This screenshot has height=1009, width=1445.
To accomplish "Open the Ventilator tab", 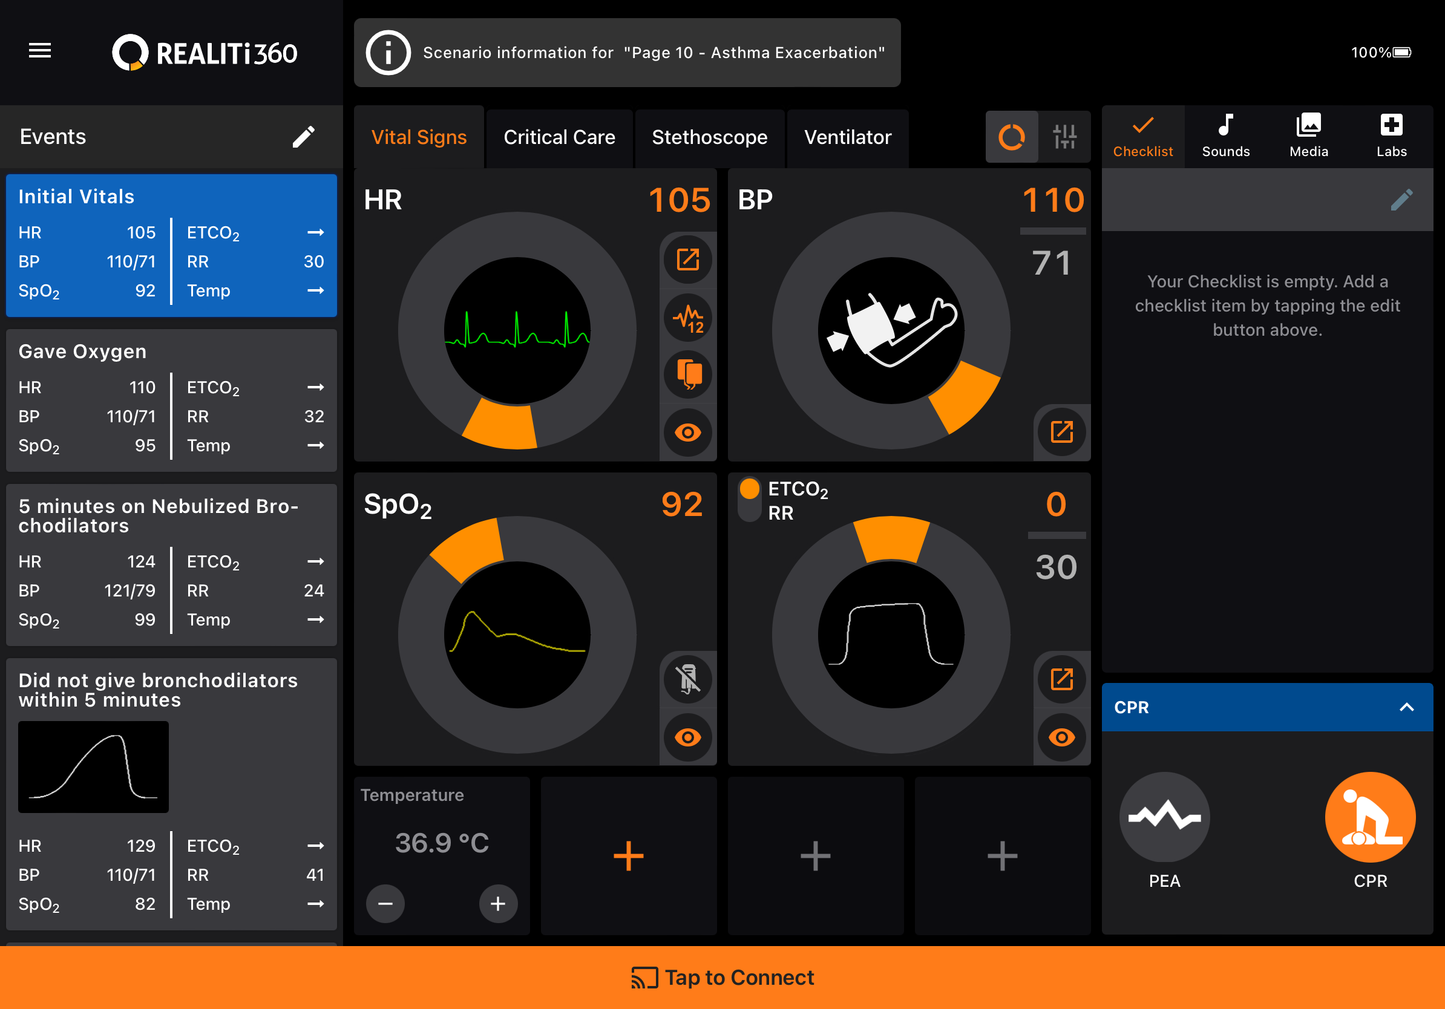I will point(847,137).
